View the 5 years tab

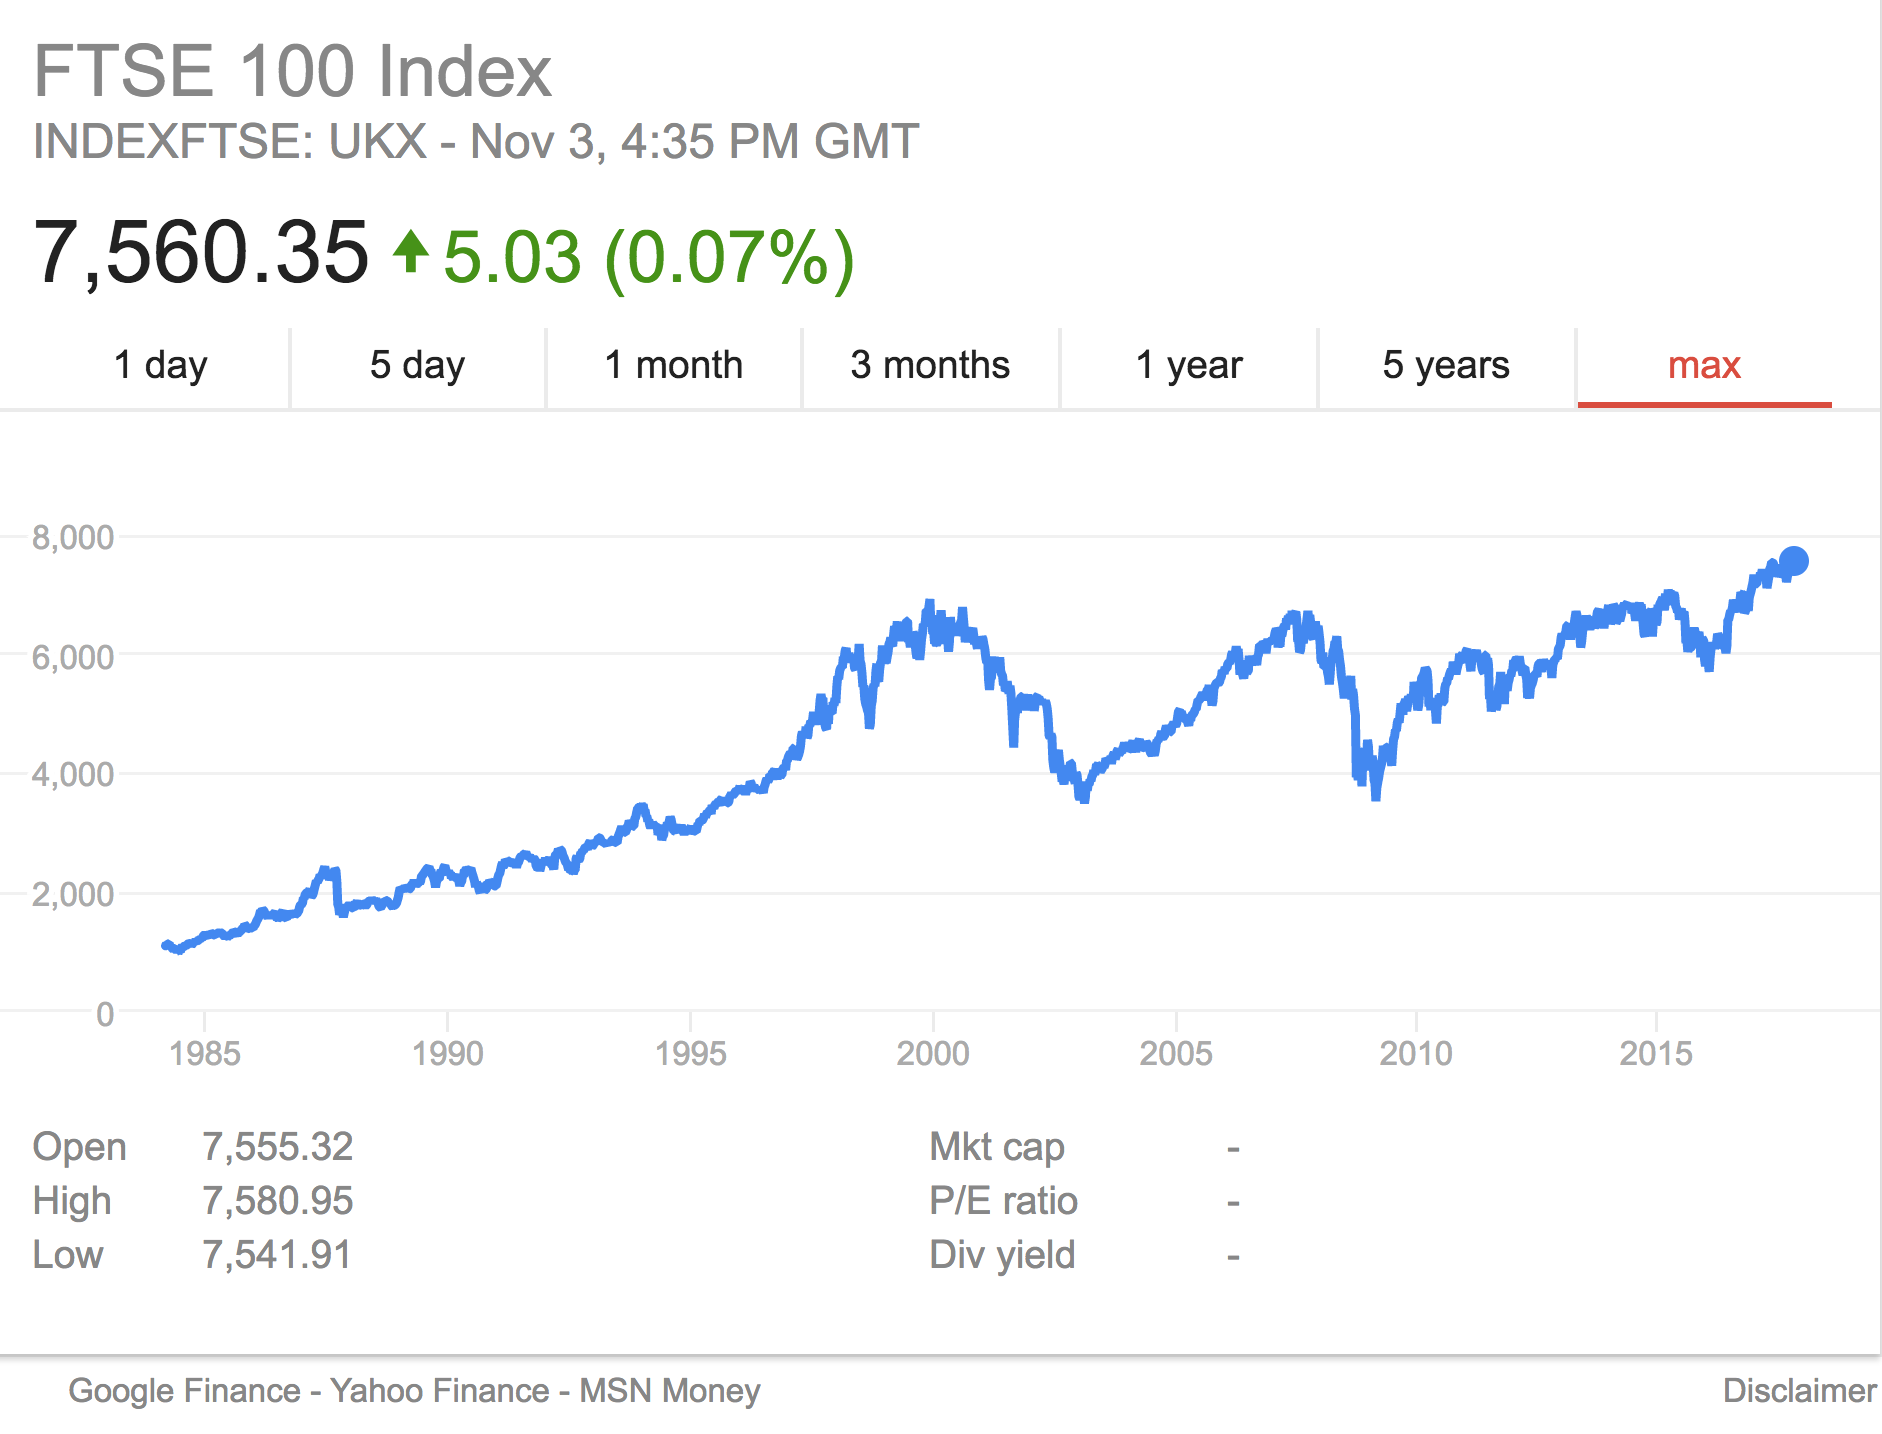(1446, 366)
